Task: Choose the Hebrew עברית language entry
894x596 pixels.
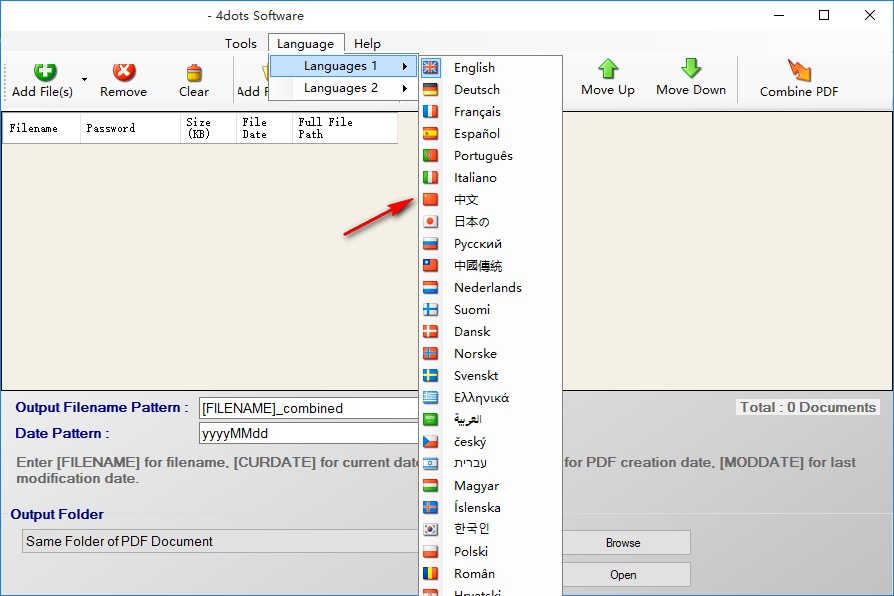Action: tap(491, 464)
